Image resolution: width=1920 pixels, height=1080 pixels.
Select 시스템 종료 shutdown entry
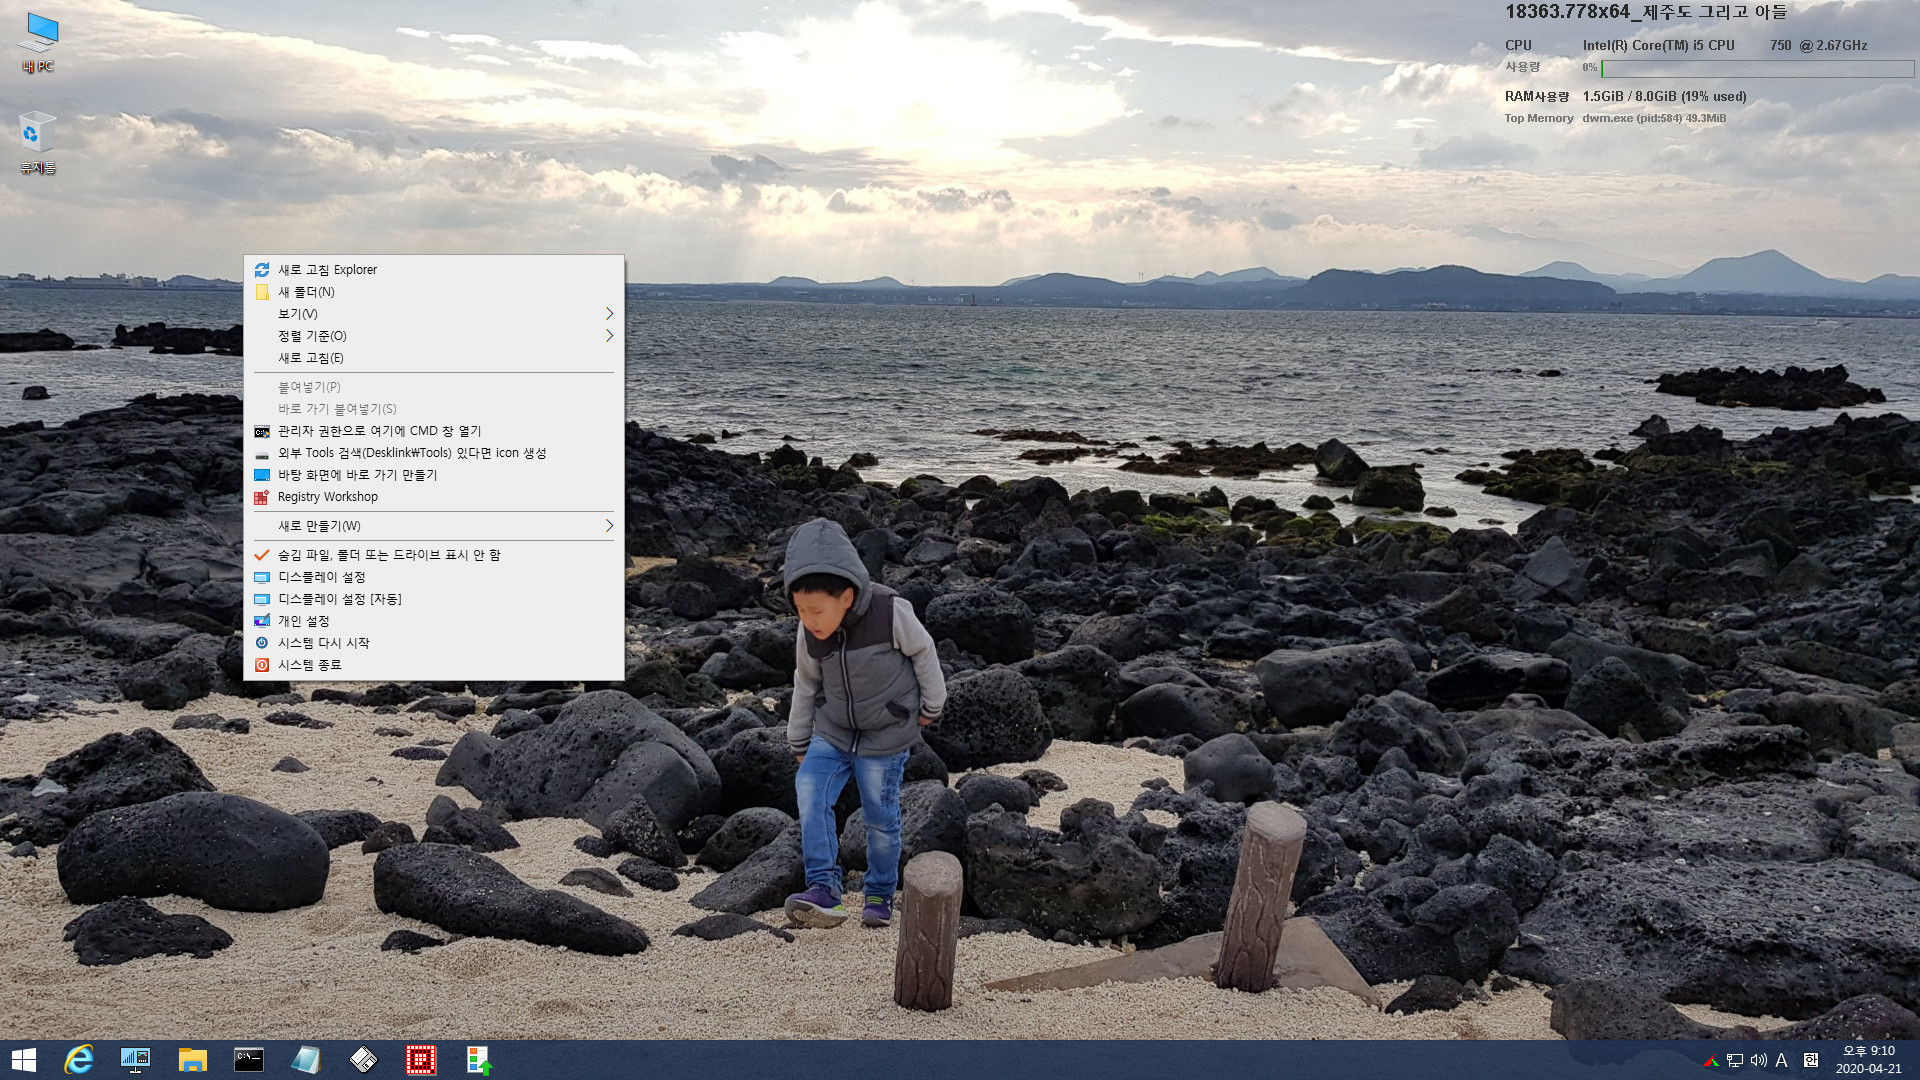[x=434, y=665]
